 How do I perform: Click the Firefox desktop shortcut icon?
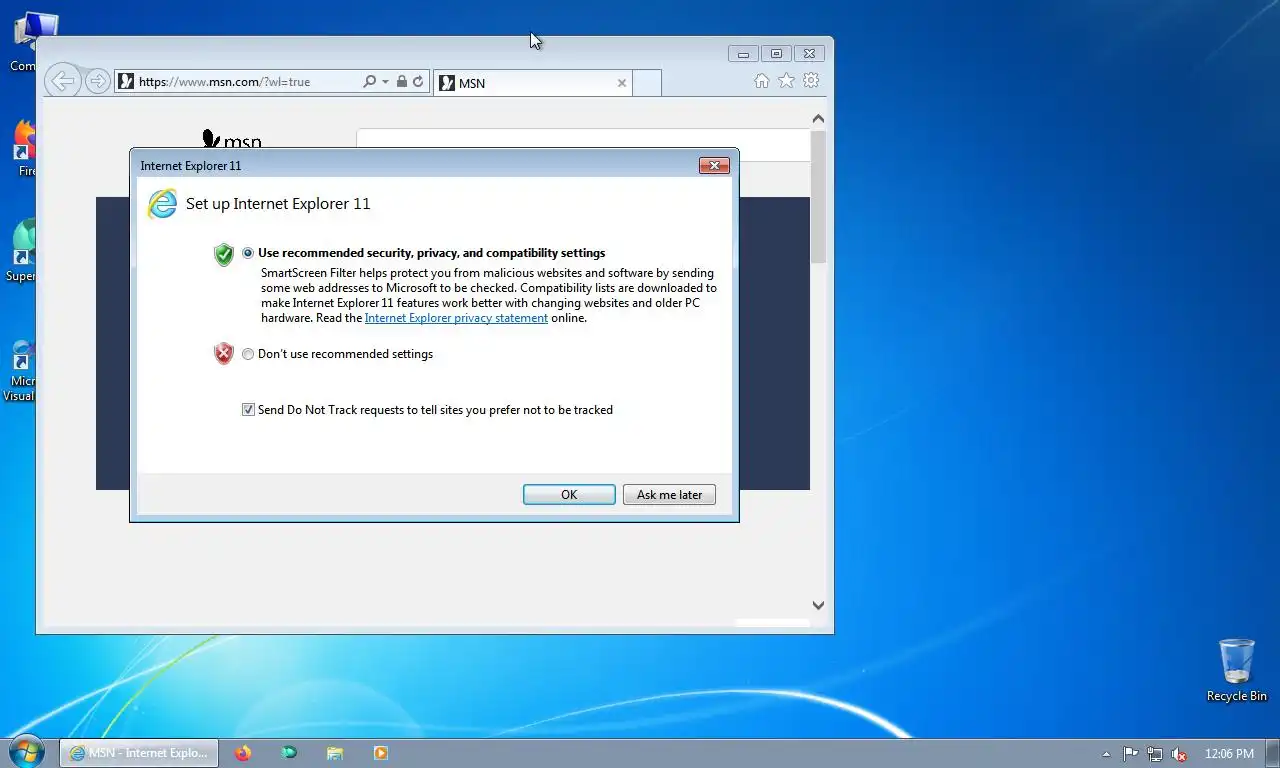(25, 148)
